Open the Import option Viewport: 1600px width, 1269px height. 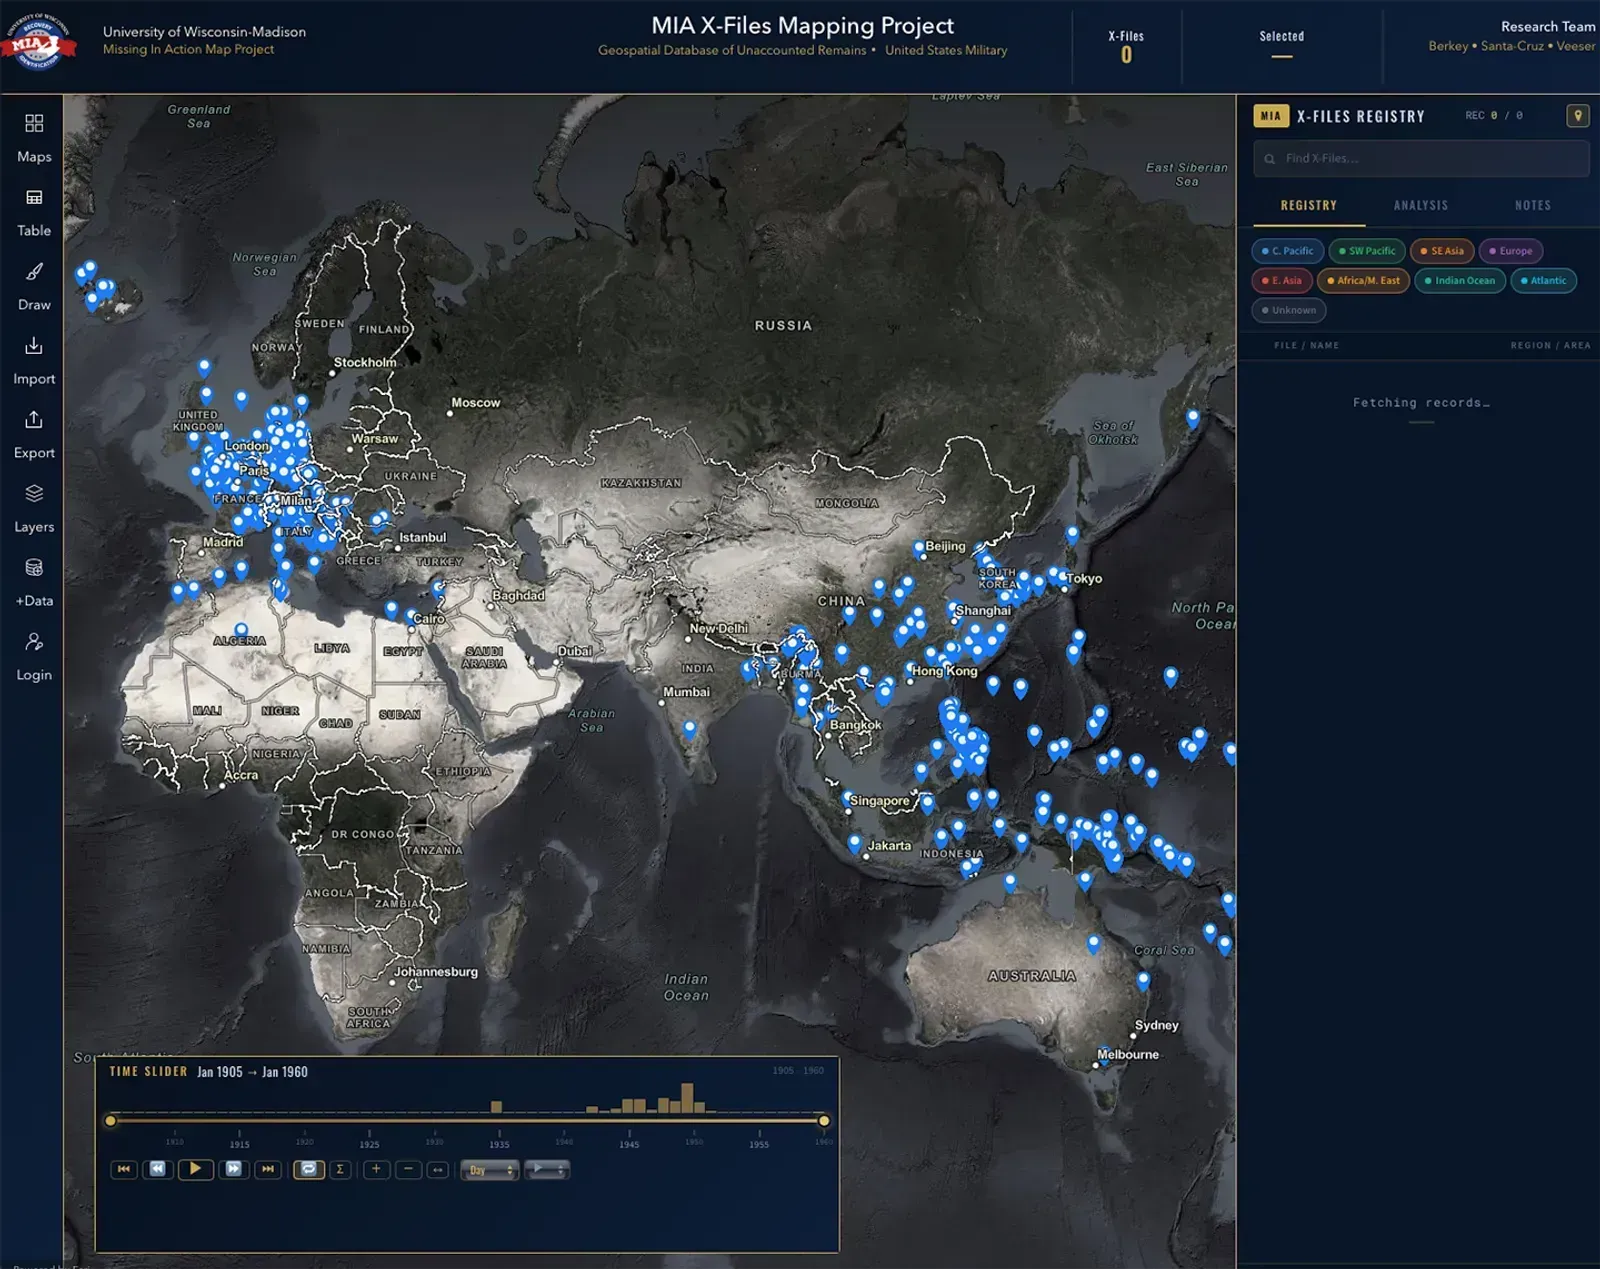coord(34,359)
